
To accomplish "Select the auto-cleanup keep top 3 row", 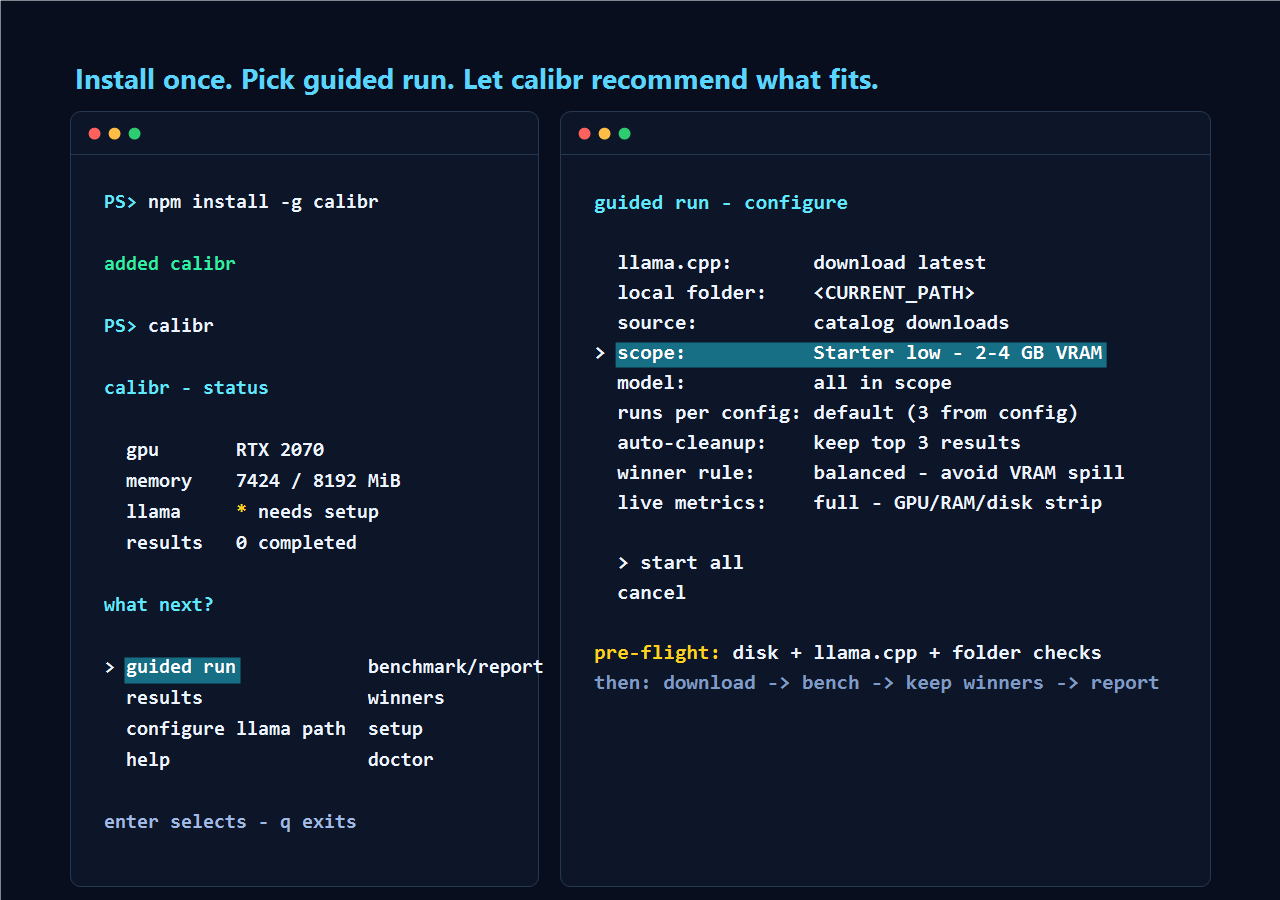I will tap(819, 443).
